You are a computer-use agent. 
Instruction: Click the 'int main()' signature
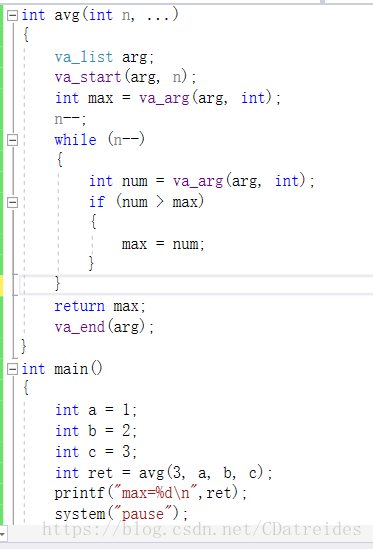[x=62, y=369]
